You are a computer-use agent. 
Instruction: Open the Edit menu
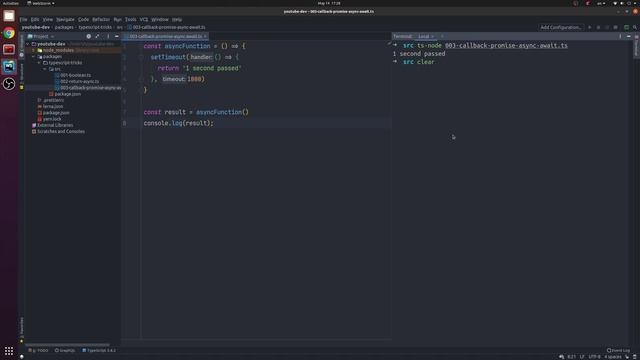35,19
